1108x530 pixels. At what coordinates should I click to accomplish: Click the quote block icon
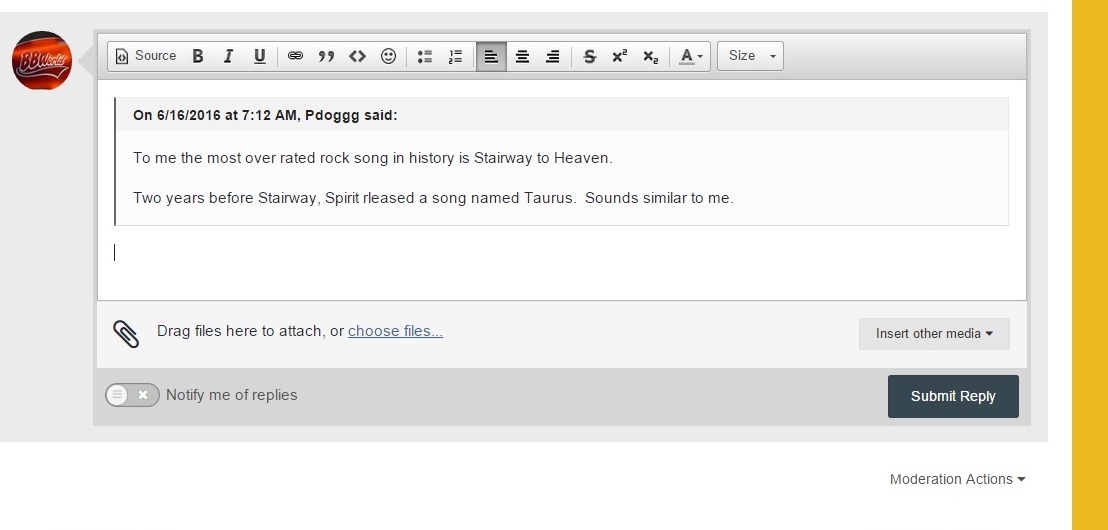(326, 56)
